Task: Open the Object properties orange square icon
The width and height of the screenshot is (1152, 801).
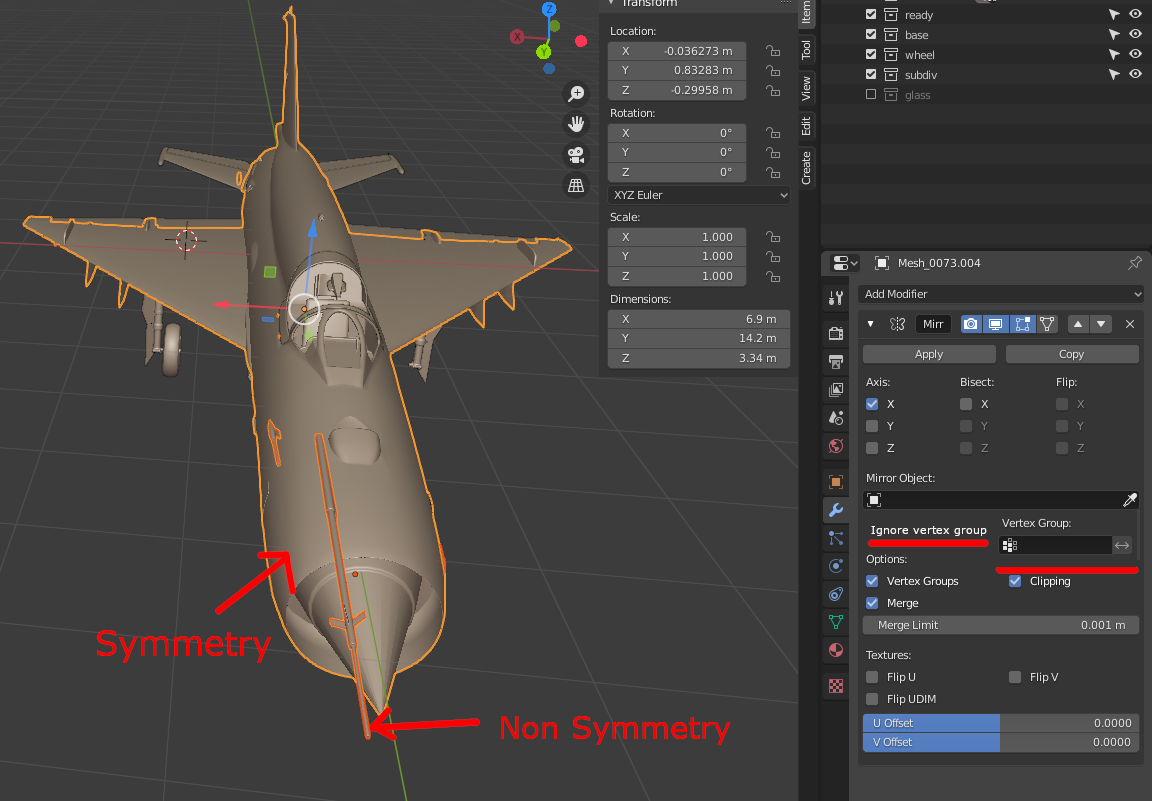Action: point(836,482)
